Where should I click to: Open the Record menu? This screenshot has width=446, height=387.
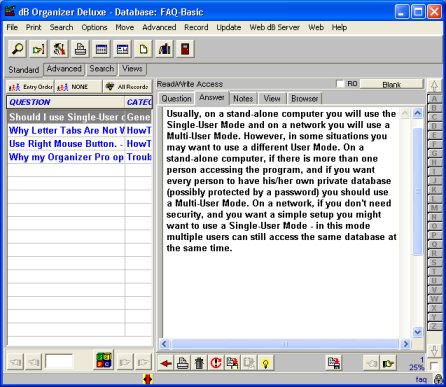point(196,27)
